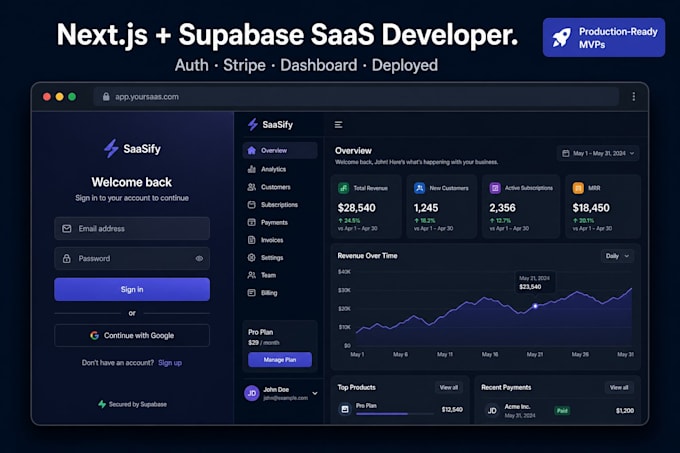Click the padlock icon in Password field
The height and width of the screenshot is (453, 680).
[66, 258]
